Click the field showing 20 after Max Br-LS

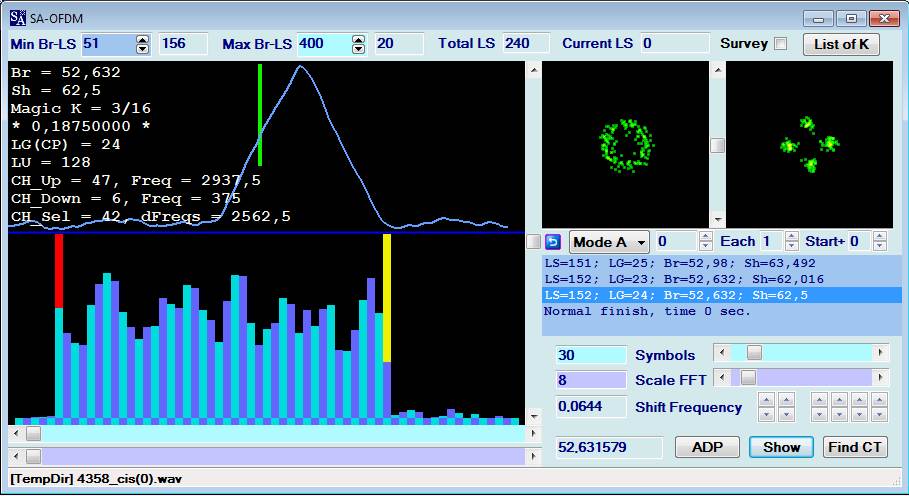(x=399, y=44)
